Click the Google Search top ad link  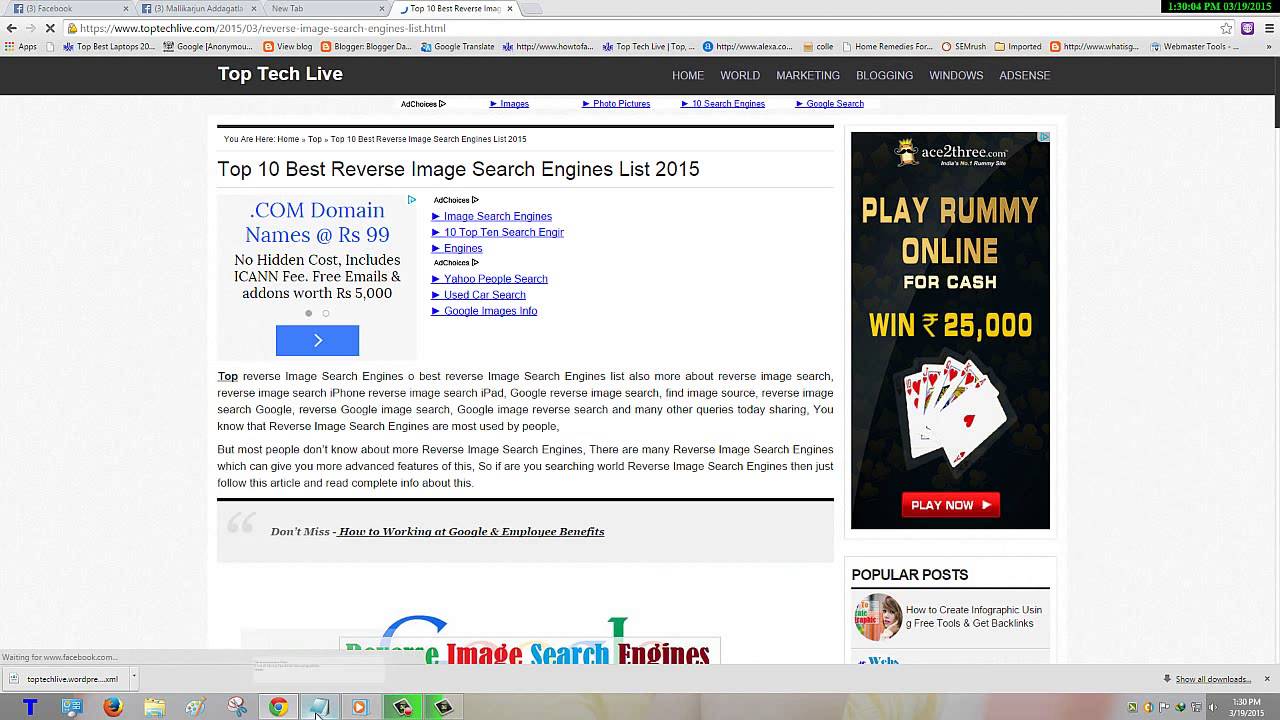coord(830,104)
